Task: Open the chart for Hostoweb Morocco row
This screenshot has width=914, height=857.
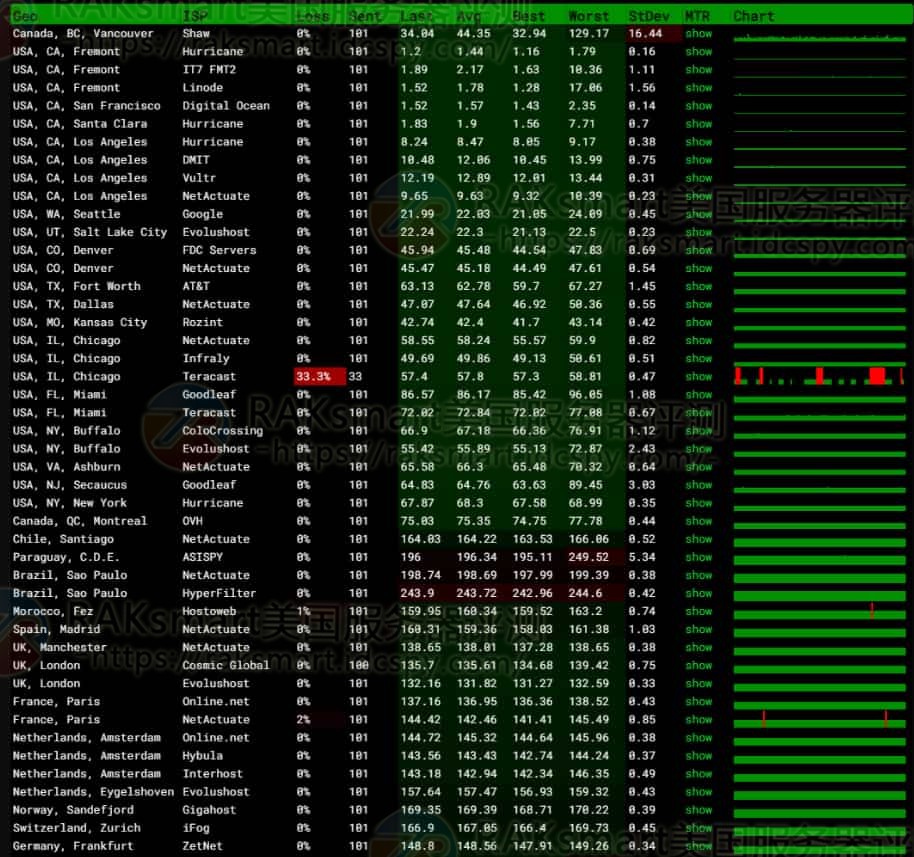Action: tap(818, 611)
